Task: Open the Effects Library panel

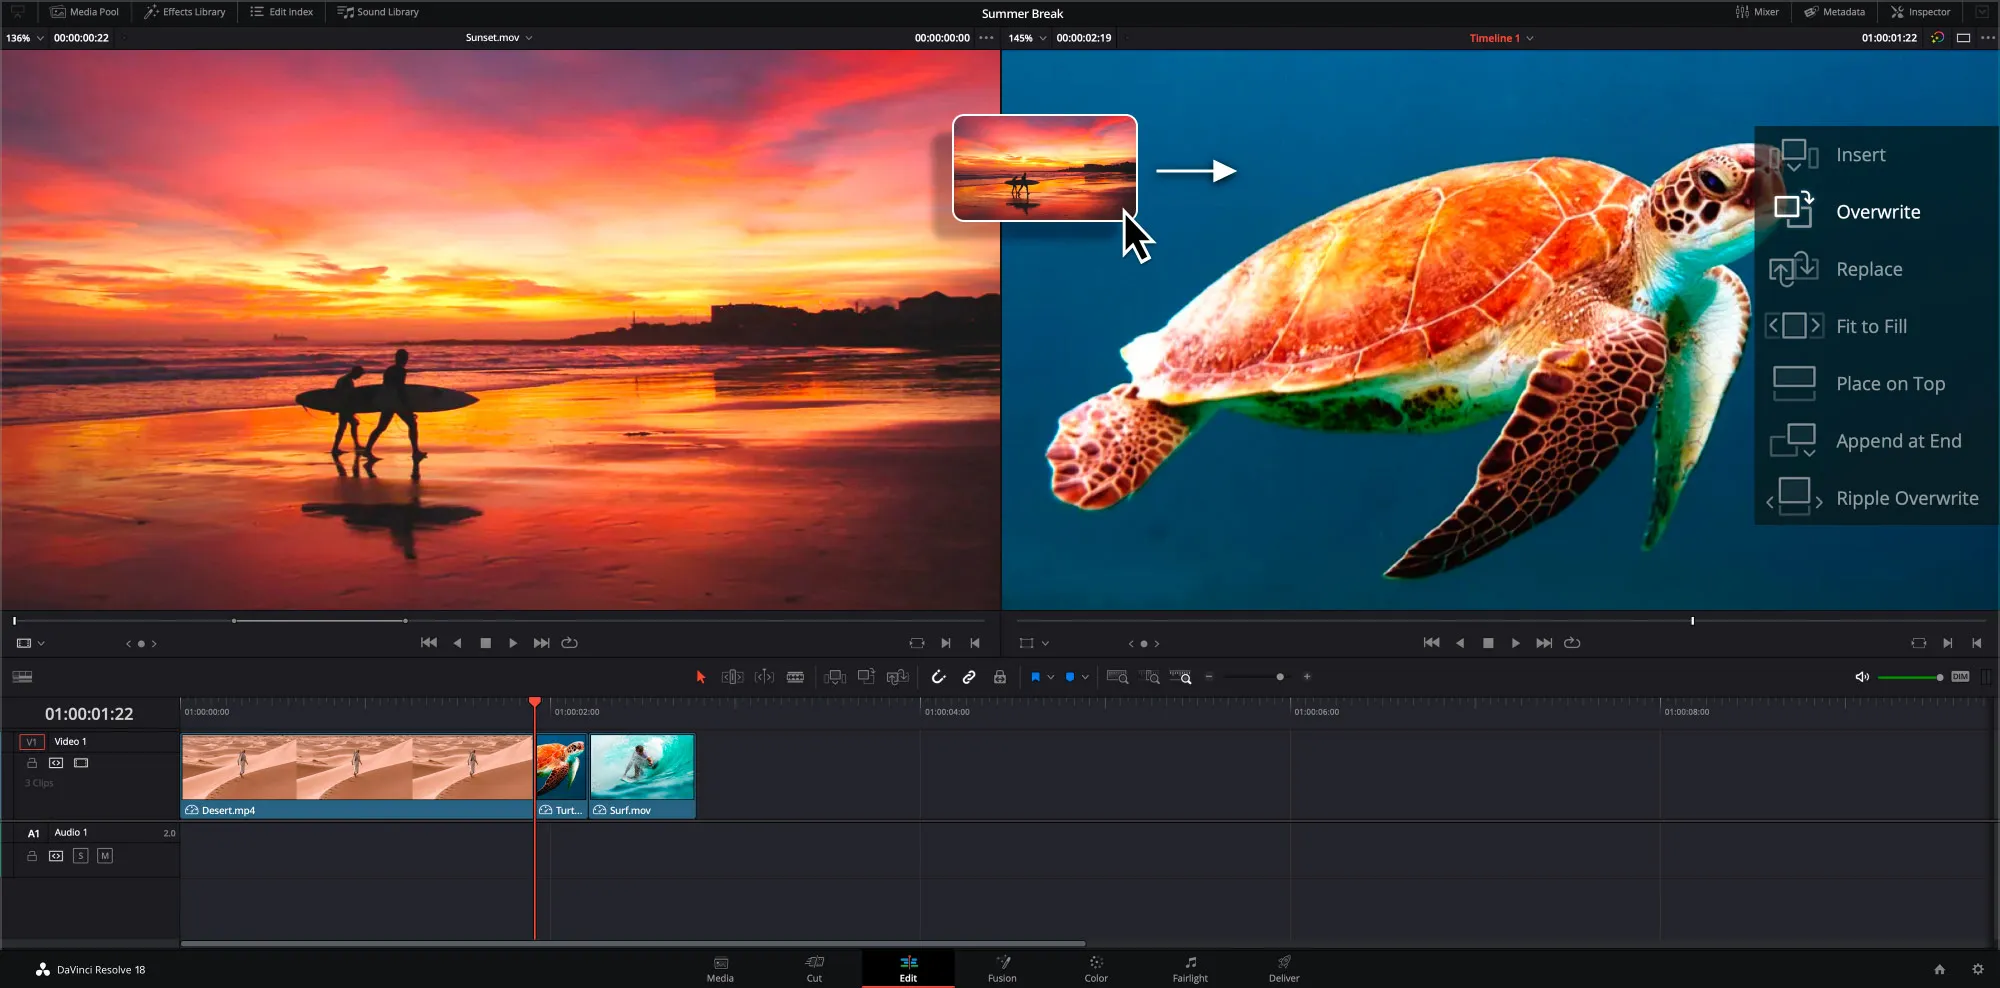Action: [x=184, y=12]
